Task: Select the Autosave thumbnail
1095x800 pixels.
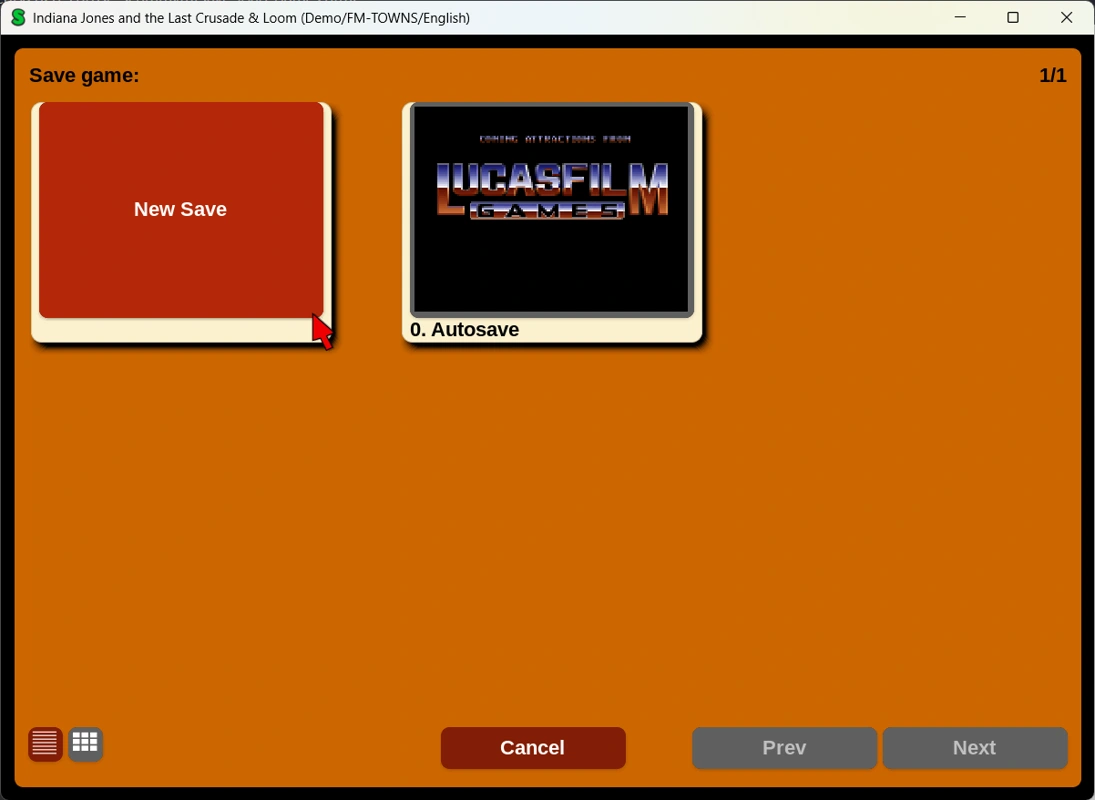Action: point(552,210)
